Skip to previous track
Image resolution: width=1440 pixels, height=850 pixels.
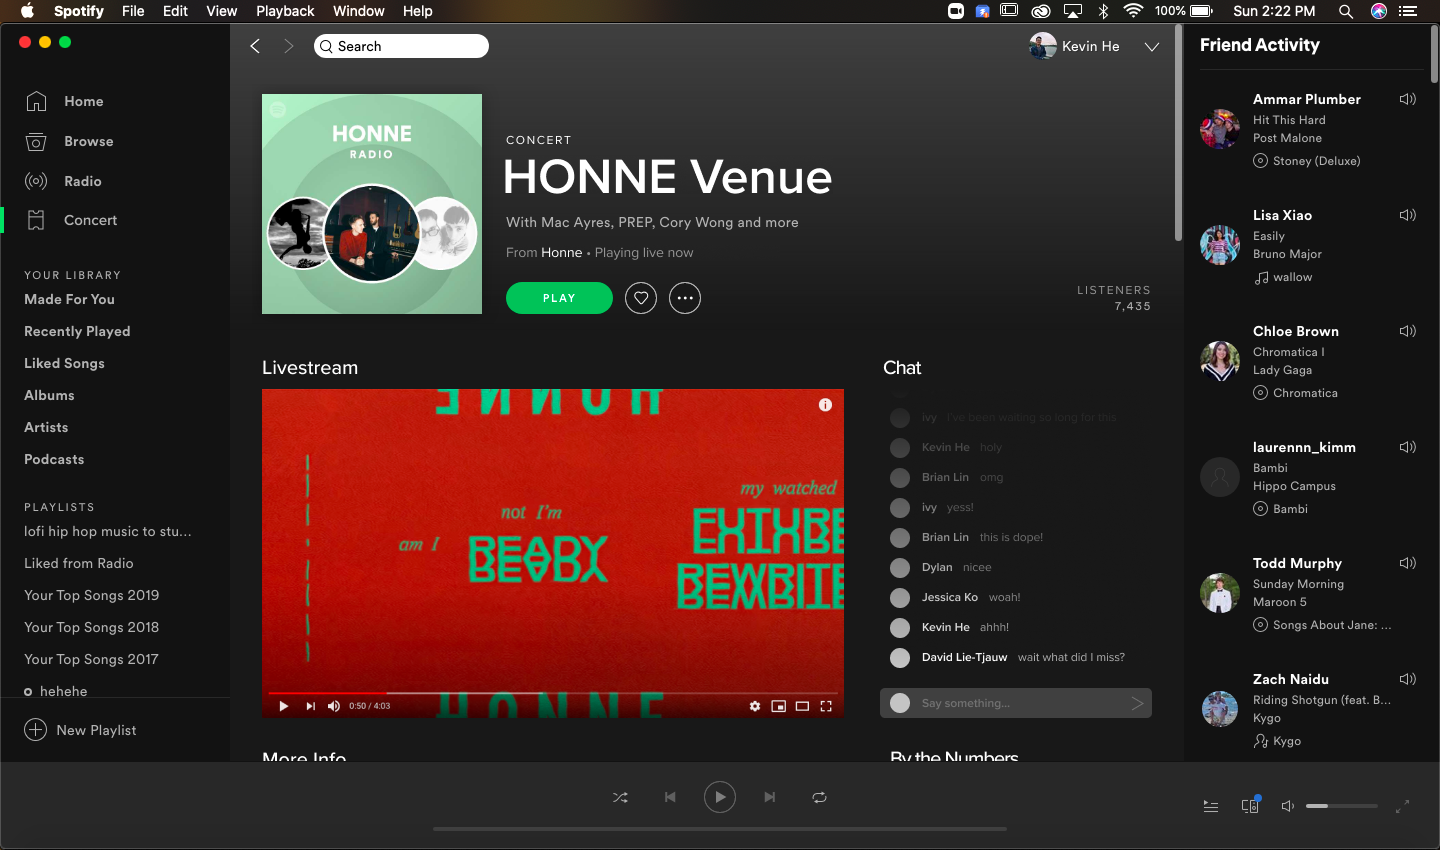tap(670, 797)
